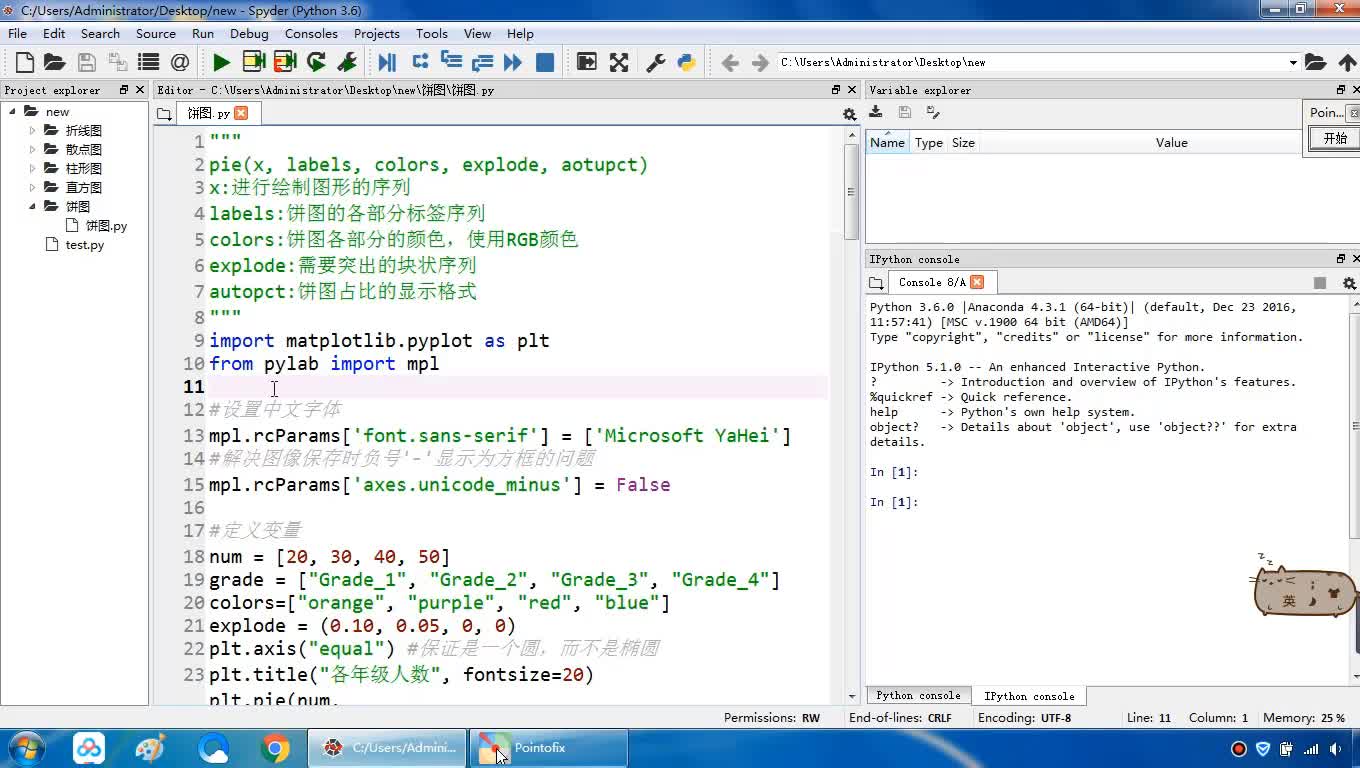Expand the 折线图 folder in Project explorer

tap(32, 130)
